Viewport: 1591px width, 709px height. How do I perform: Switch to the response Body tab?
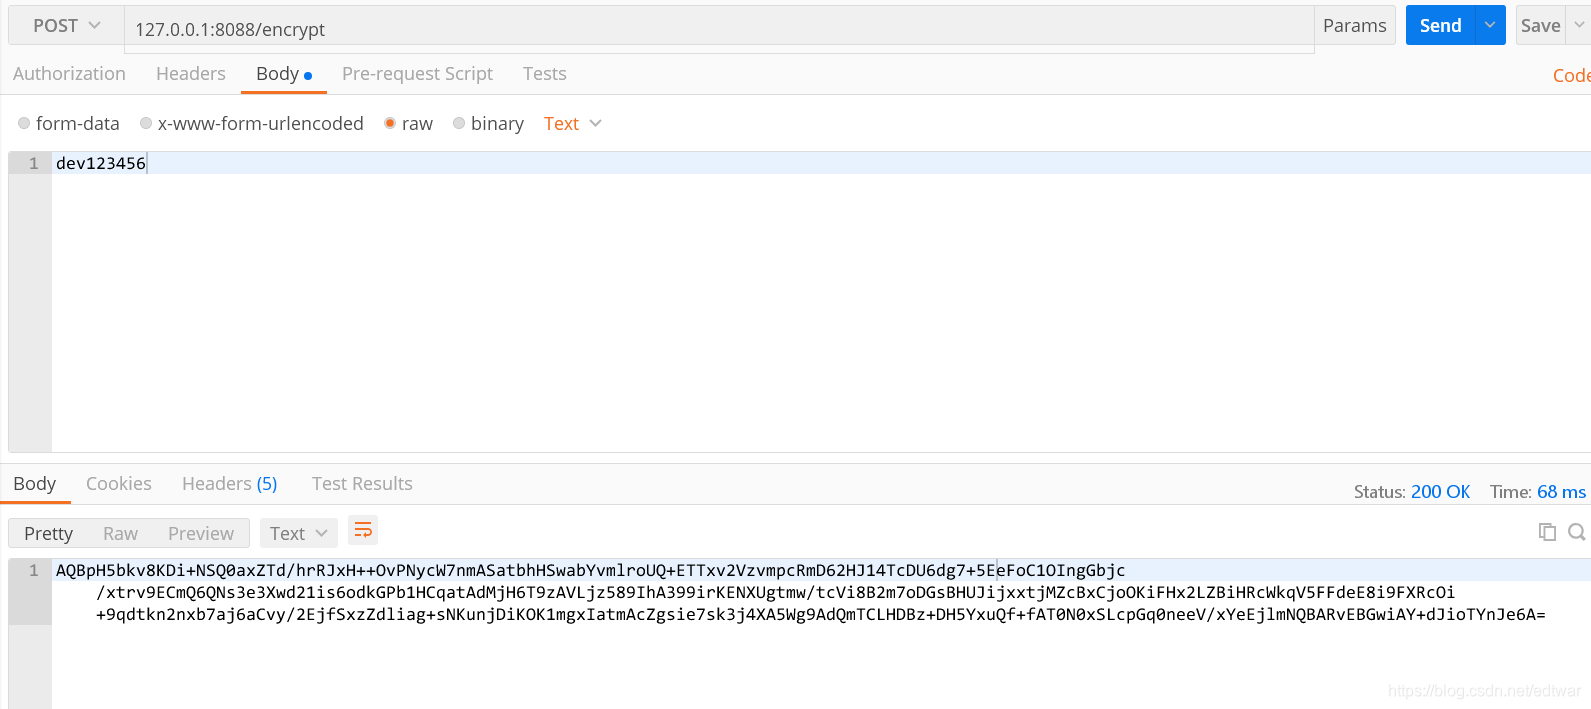point(35,484)
